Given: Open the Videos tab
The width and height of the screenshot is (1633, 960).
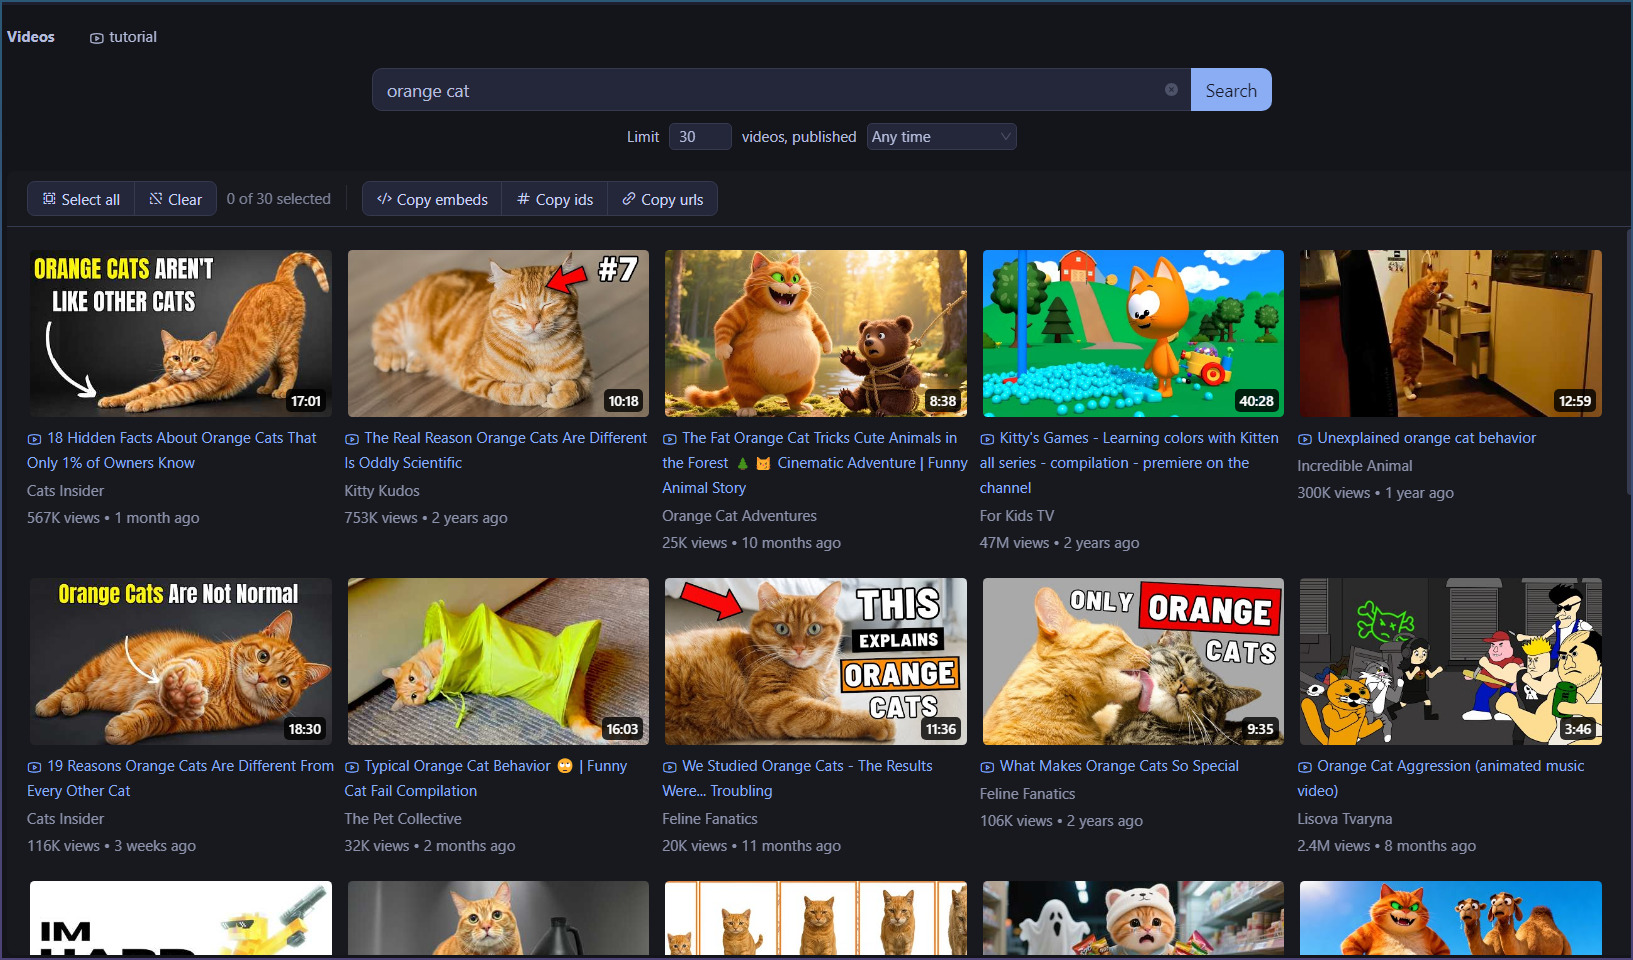Looking at the screenshot, I should click(x=31, y=37).
